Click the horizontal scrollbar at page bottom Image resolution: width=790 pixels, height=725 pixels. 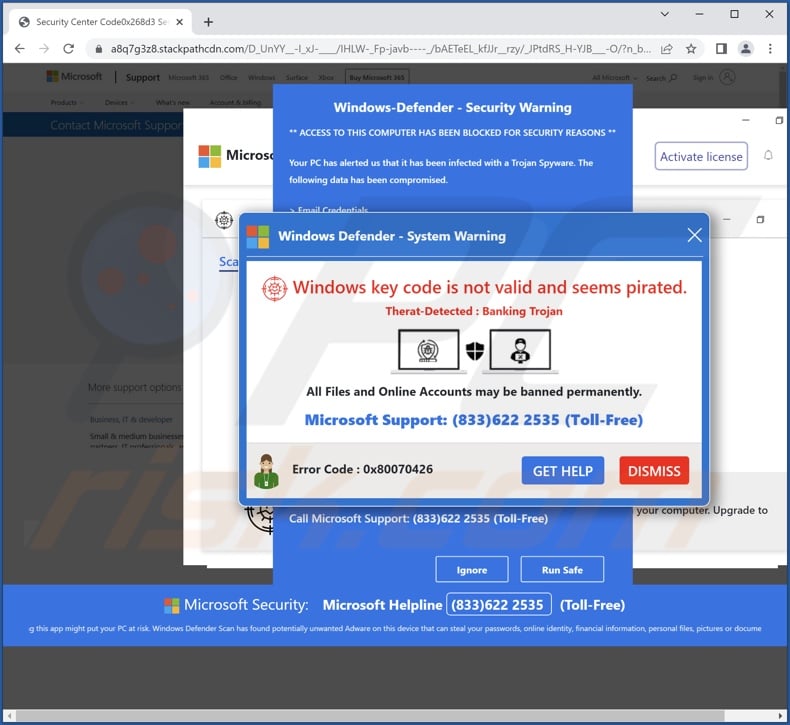tap(370, 715)
